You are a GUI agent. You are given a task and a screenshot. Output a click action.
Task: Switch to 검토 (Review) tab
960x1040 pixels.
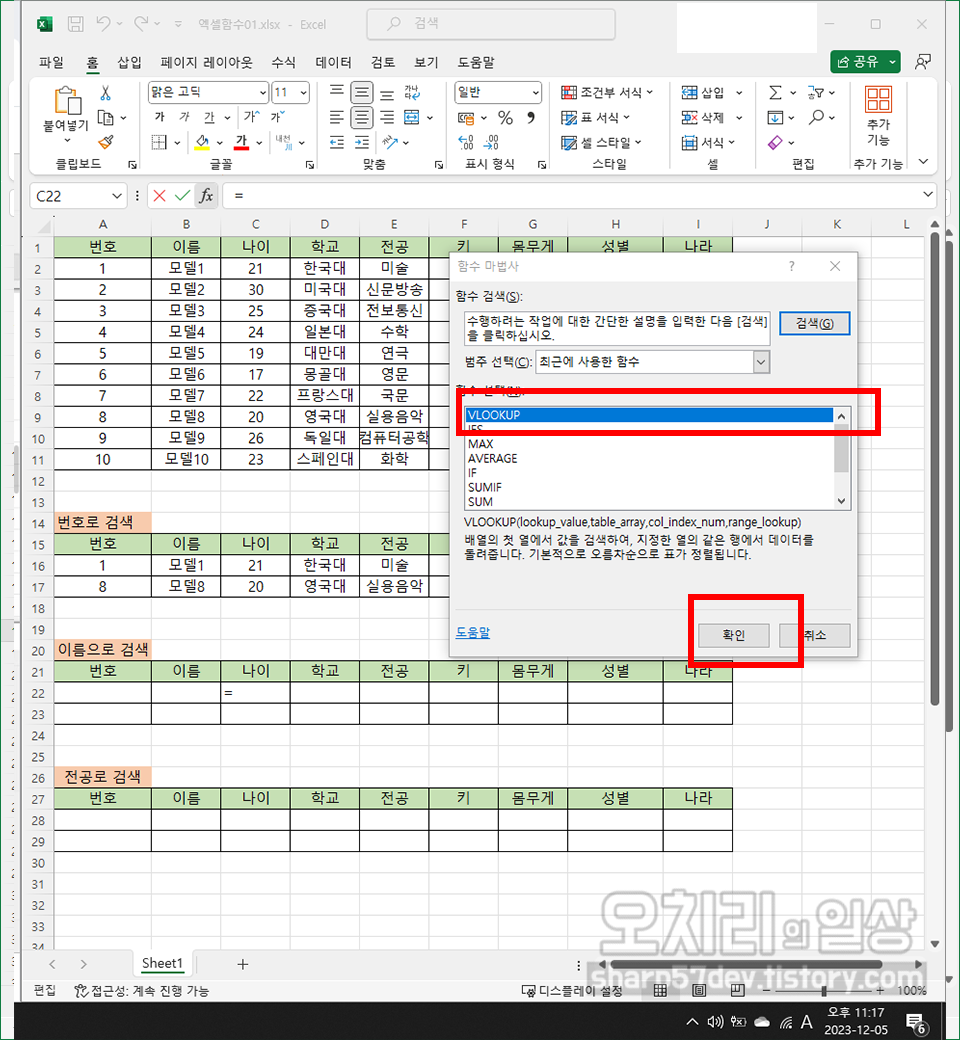pyautogui.click(x=383, y=62)
